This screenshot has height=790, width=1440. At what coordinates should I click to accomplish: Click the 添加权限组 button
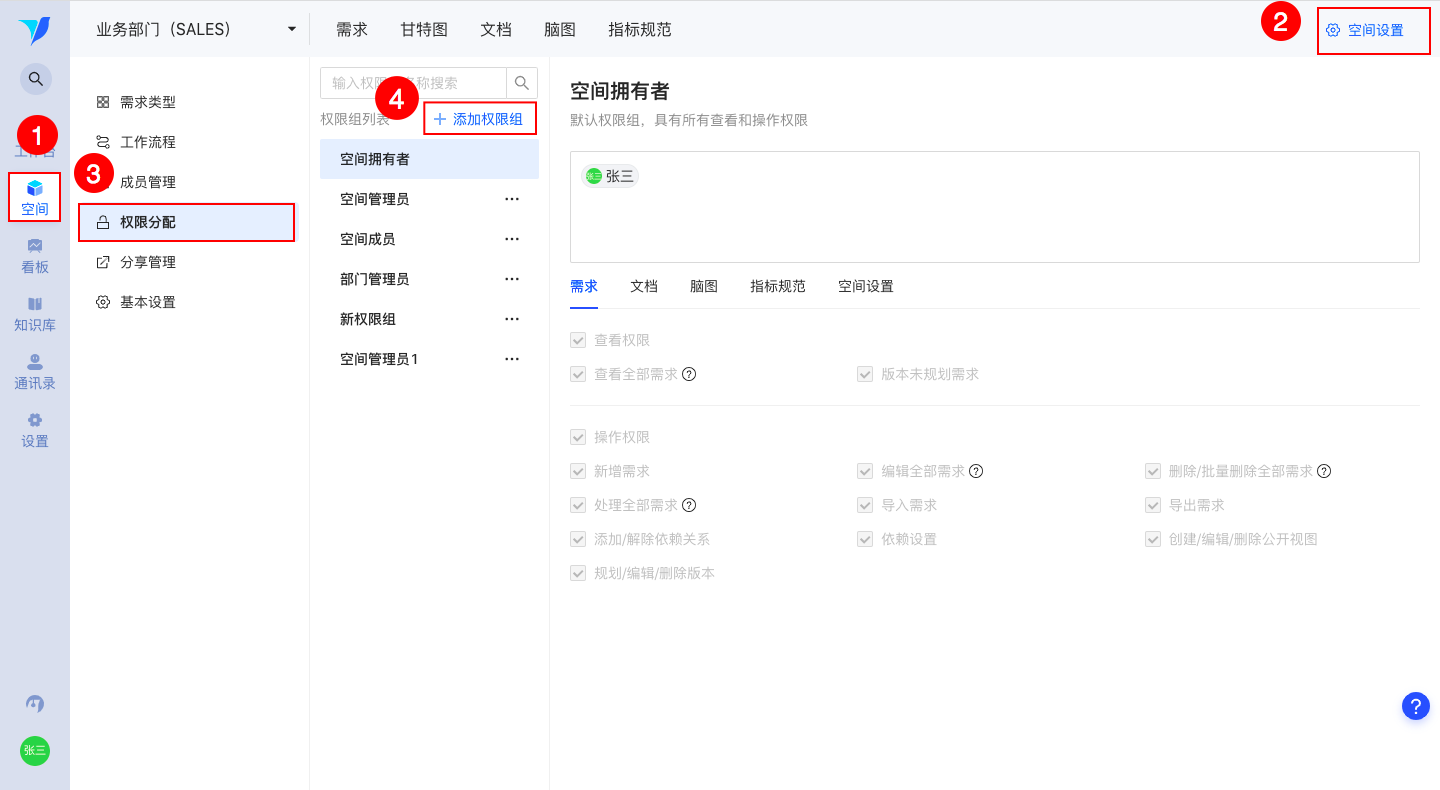tap(479, 119)
